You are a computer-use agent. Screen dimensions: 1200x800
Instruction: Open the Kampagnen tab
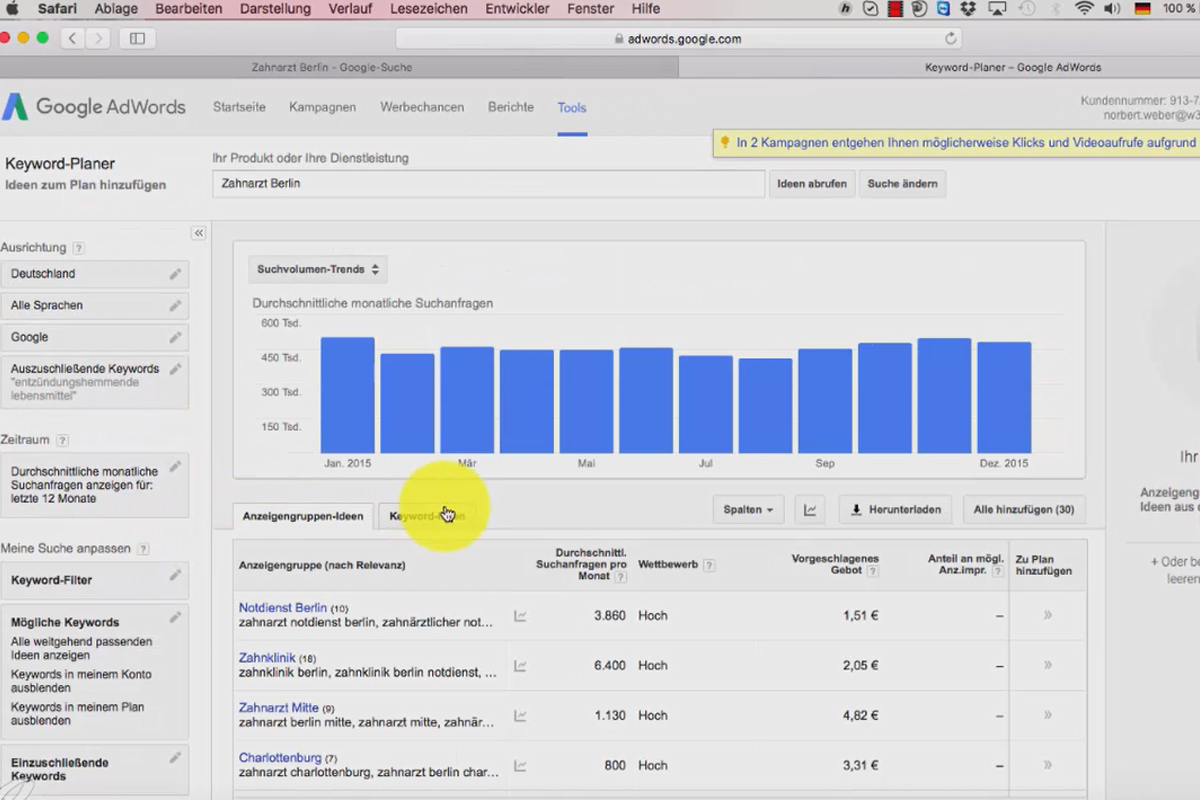pos(322,107)
